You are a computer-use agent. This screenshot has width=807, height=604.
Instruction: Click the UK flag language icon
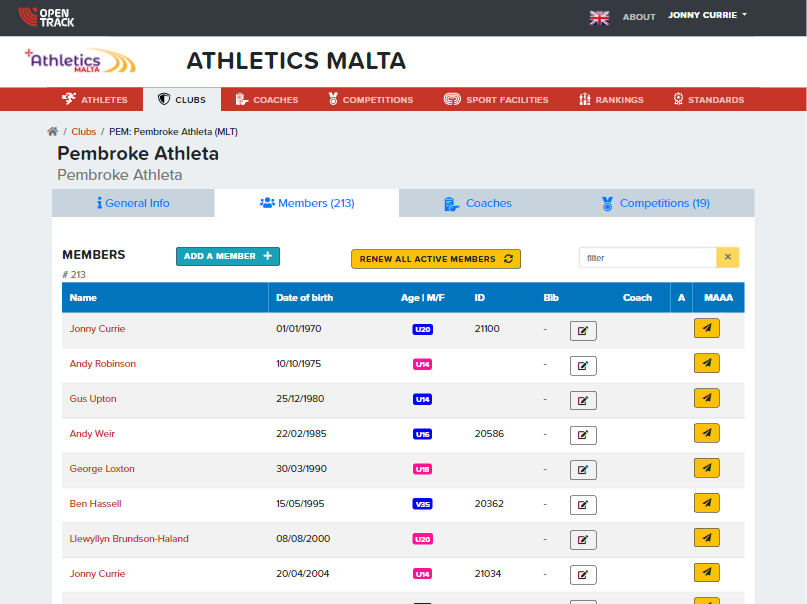(599, 18)
